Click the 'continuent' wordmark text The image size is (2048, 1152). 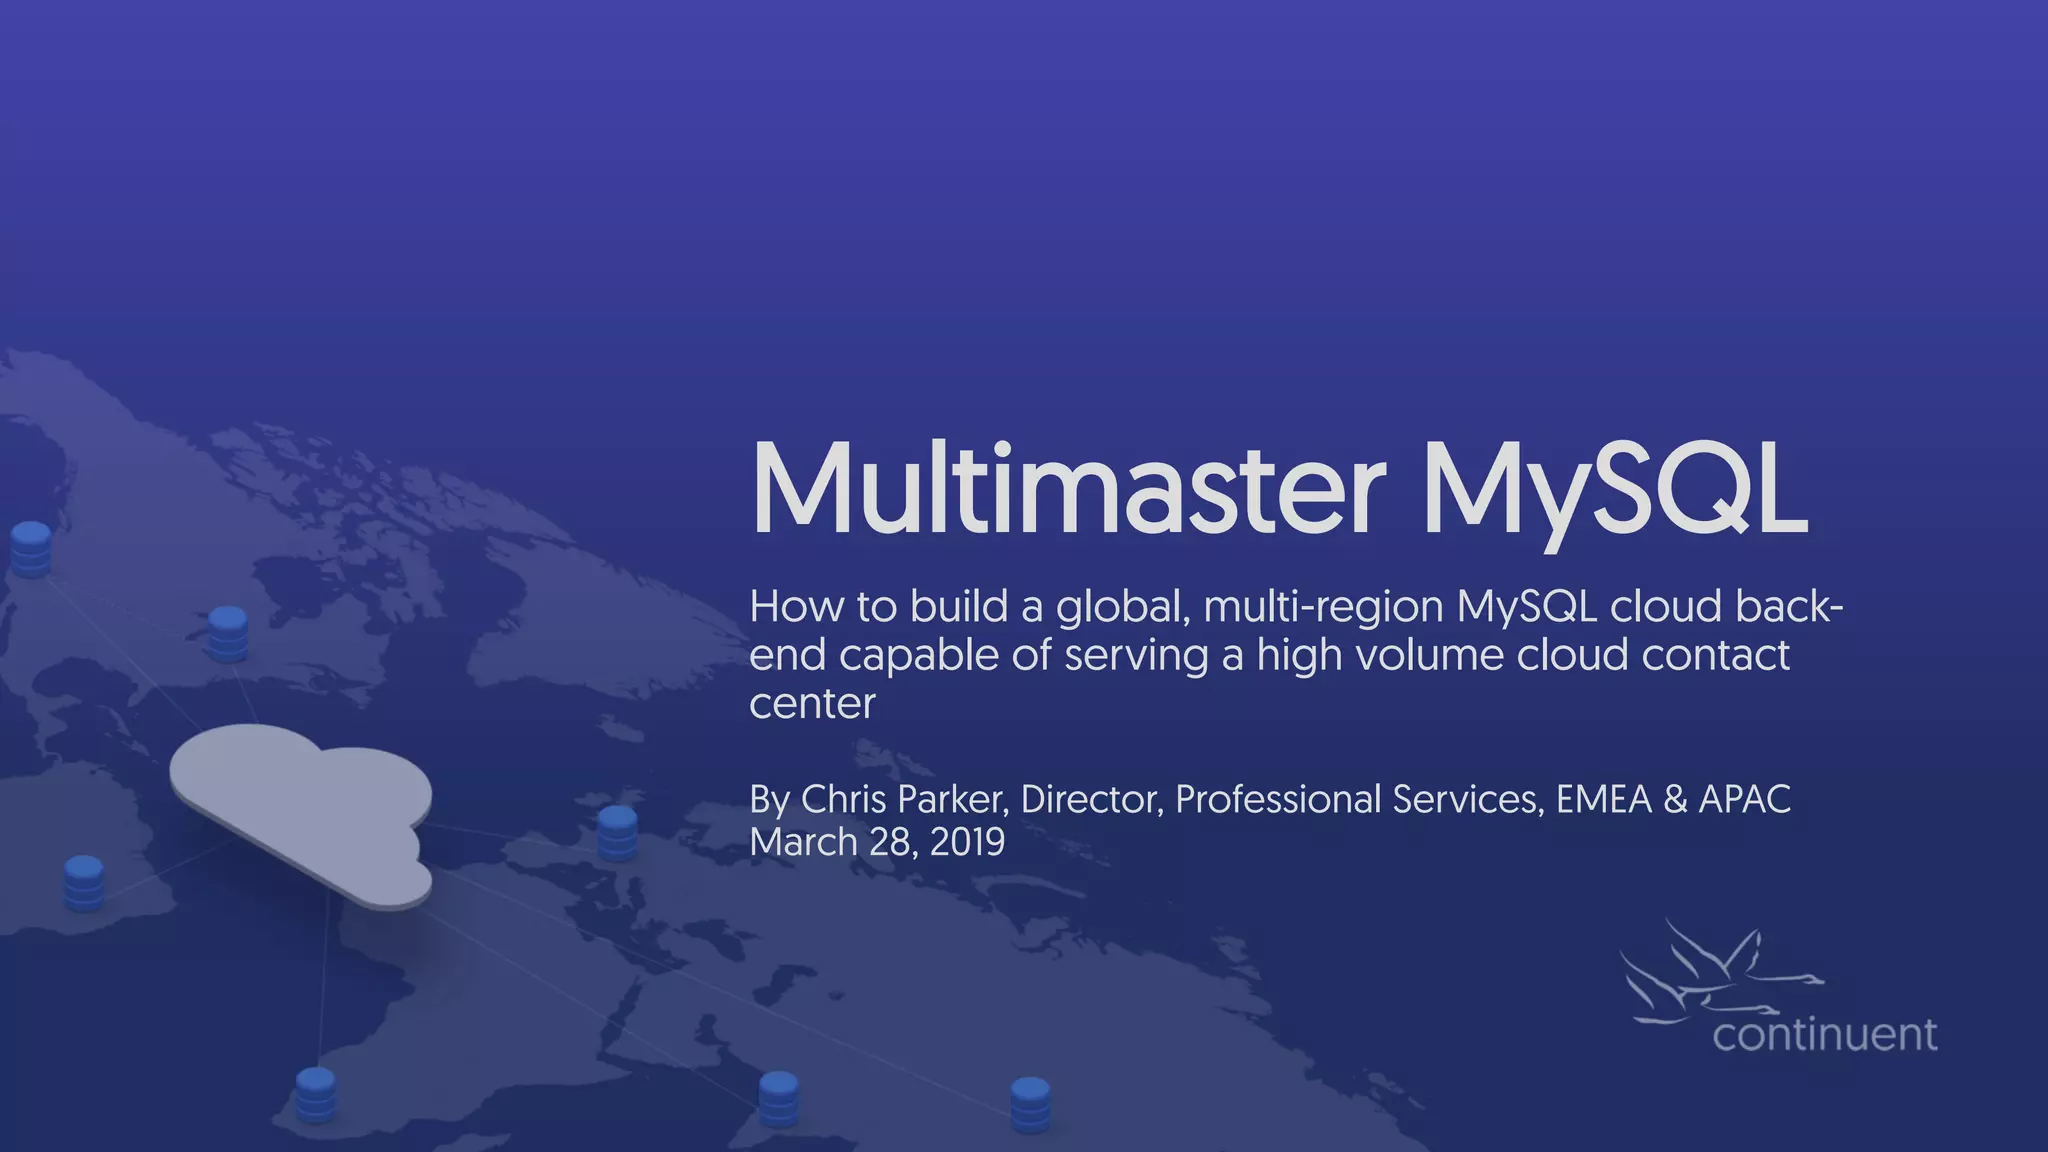(x=1824, y=1034)
